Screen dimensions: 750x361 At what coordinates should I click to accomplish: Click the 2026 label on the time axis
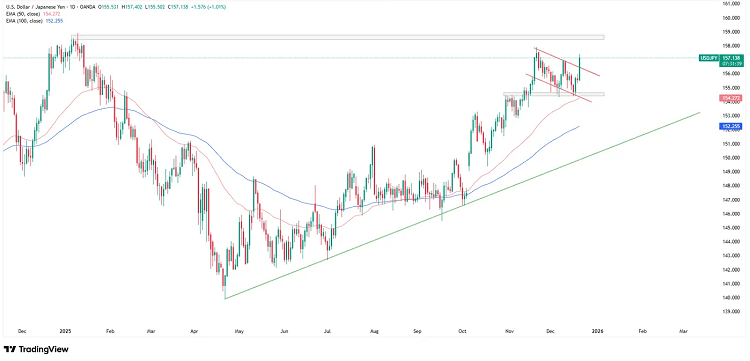tap(596, 330)
